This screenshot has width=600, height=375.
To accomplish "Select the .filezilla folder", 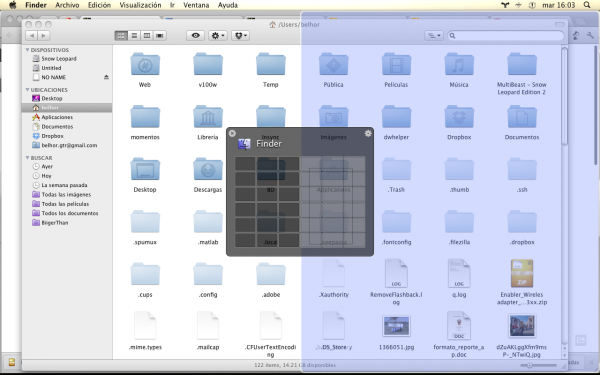I will click(x=459, y=222).
